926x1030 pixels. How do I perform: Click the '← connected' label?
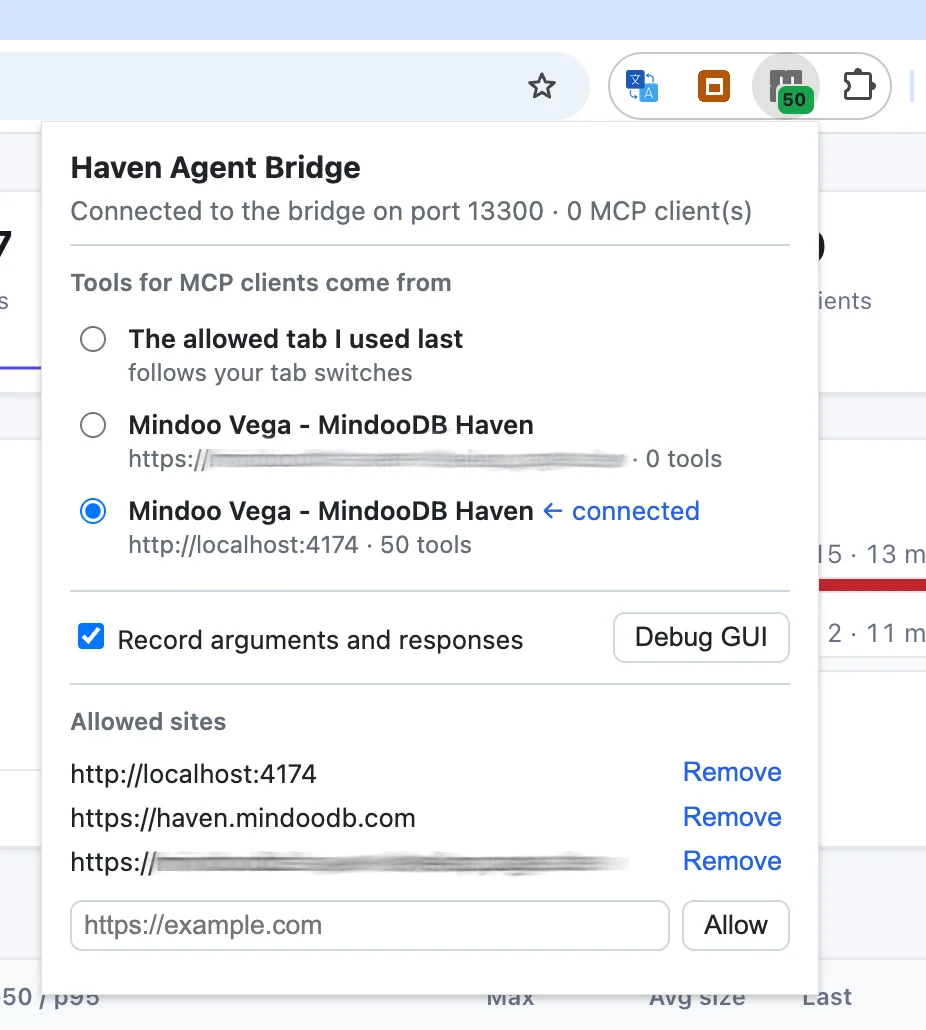621,511
